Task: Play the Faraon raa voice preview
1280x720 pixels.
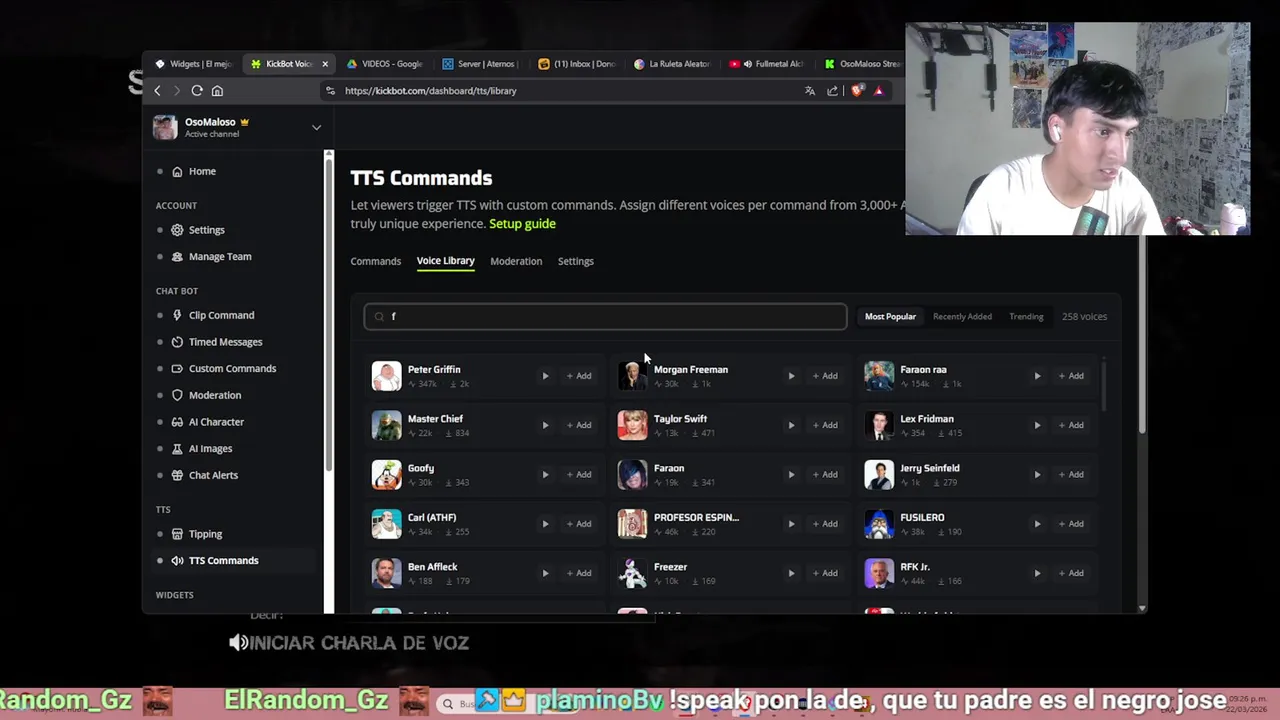Action: tap(1037, 376)
